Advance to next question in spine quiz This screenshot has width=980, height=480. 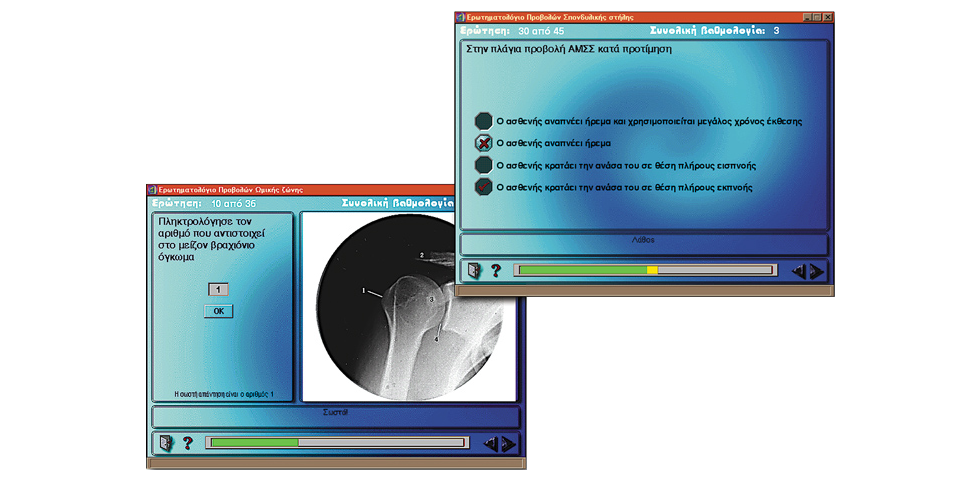tap(816, 270)
